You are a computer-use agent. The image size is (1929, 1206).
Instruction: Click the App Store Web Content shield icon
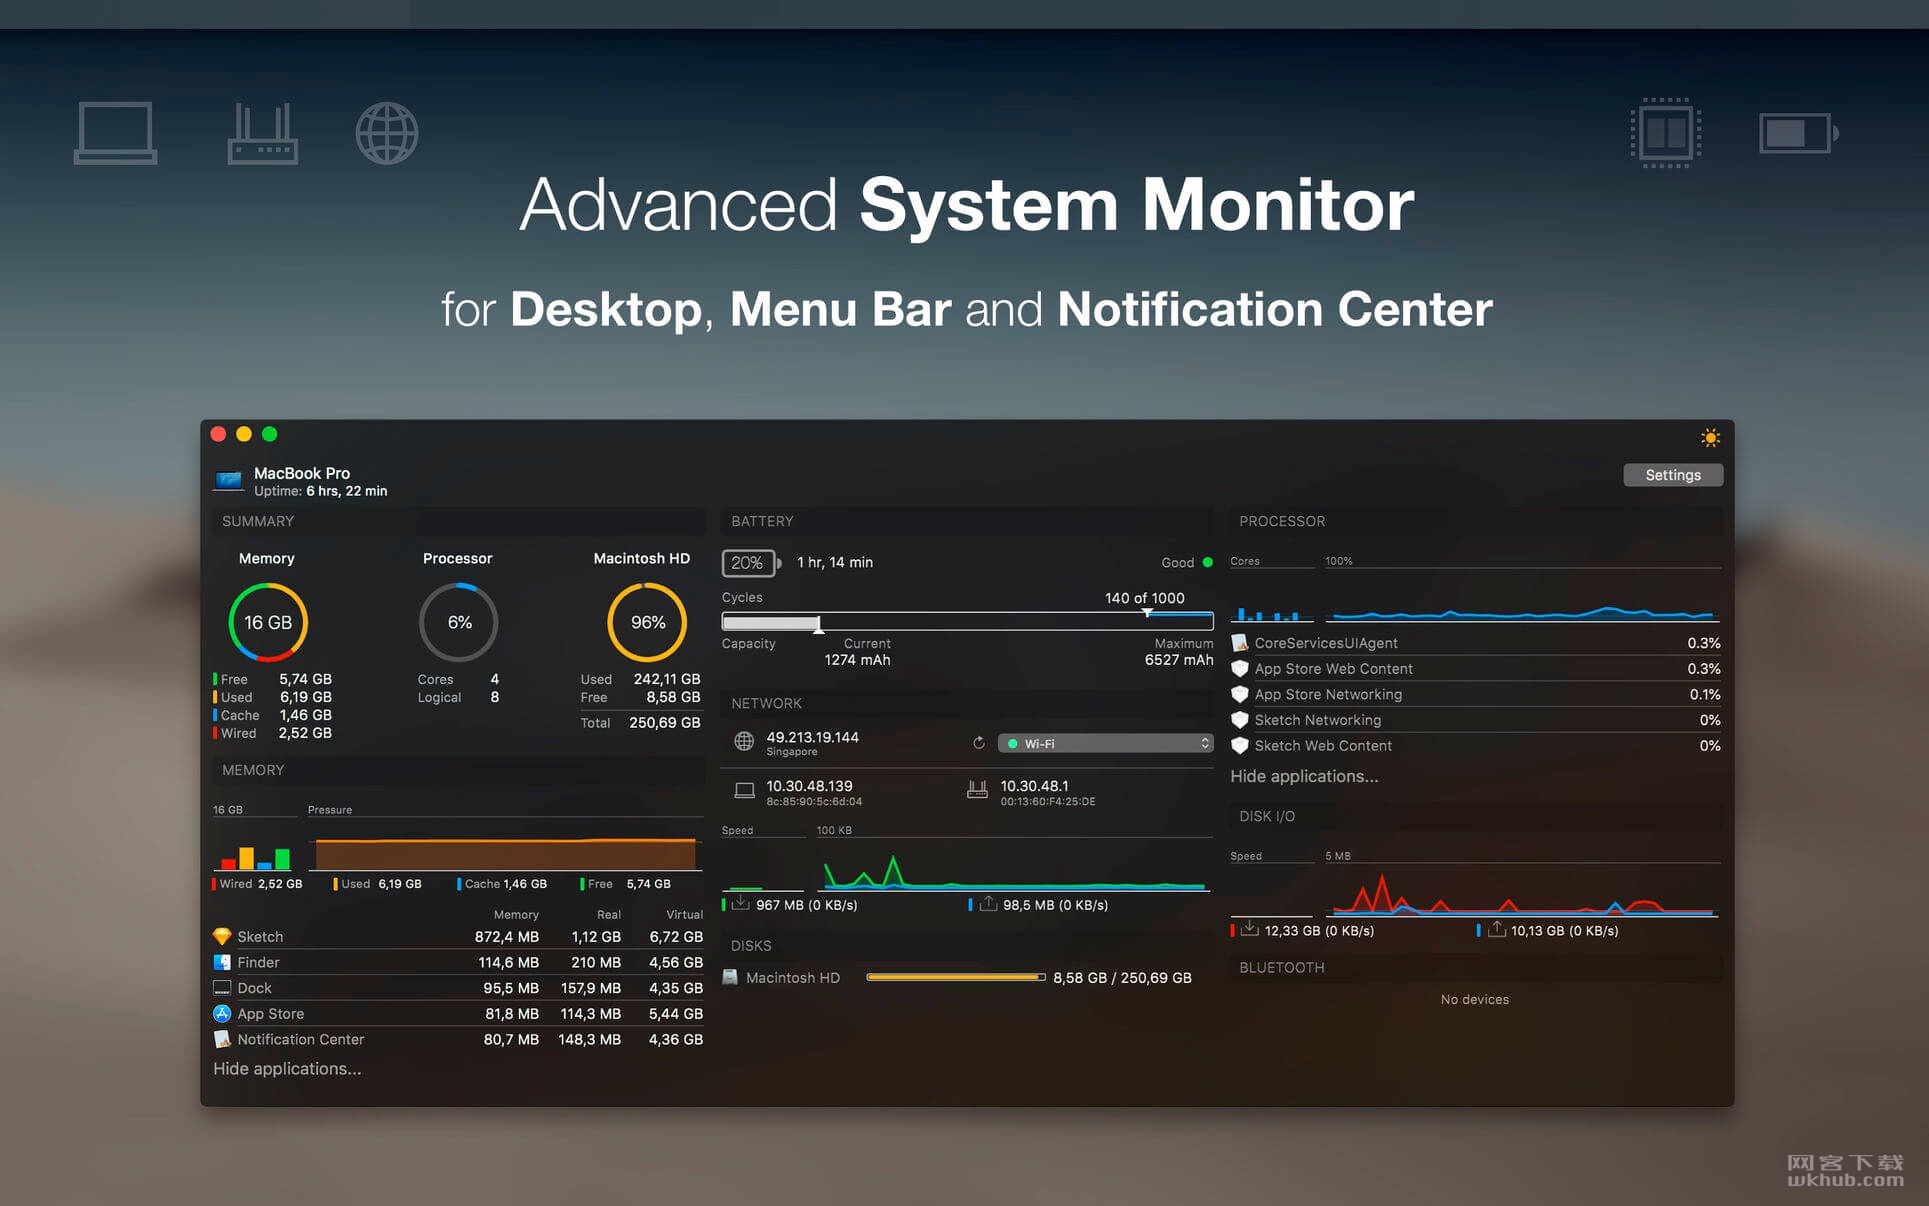[x=1240, y=668]
